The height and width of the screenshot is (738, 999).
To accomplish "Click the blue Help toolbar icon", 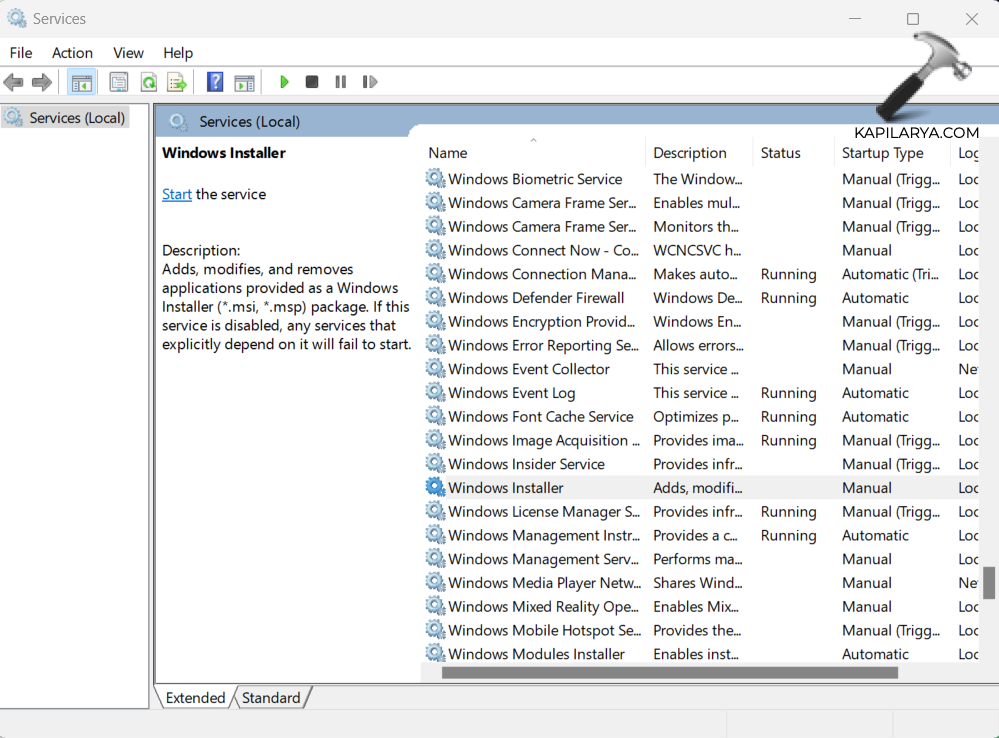I will pyautogui.click(x=215, y=82).
